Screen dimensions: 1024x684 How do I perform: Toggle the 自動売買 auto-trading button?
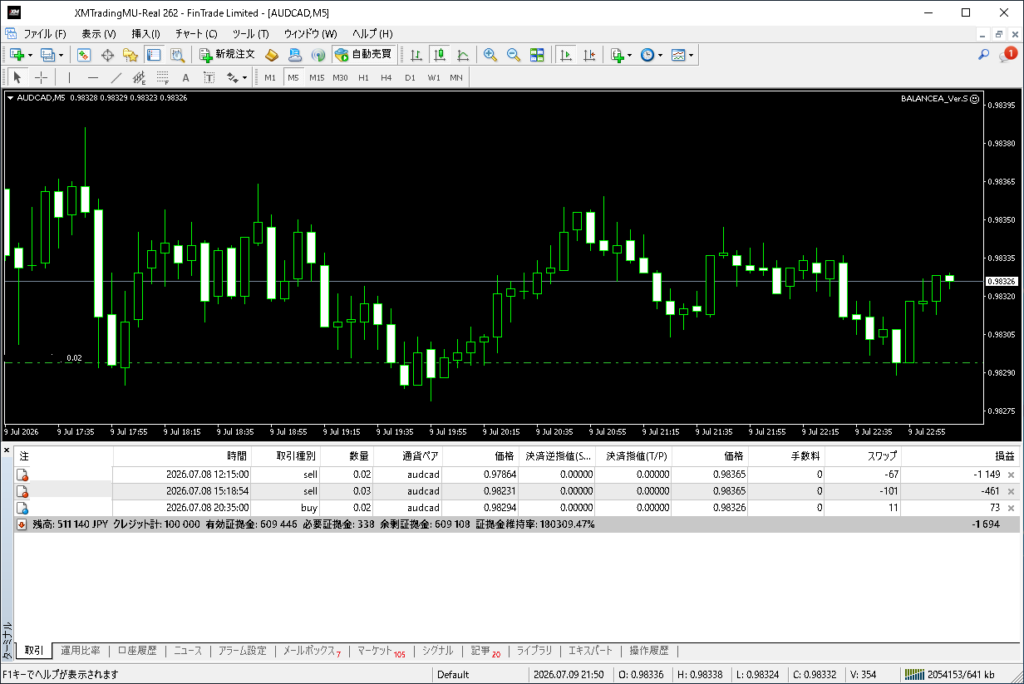click(363, 55)
